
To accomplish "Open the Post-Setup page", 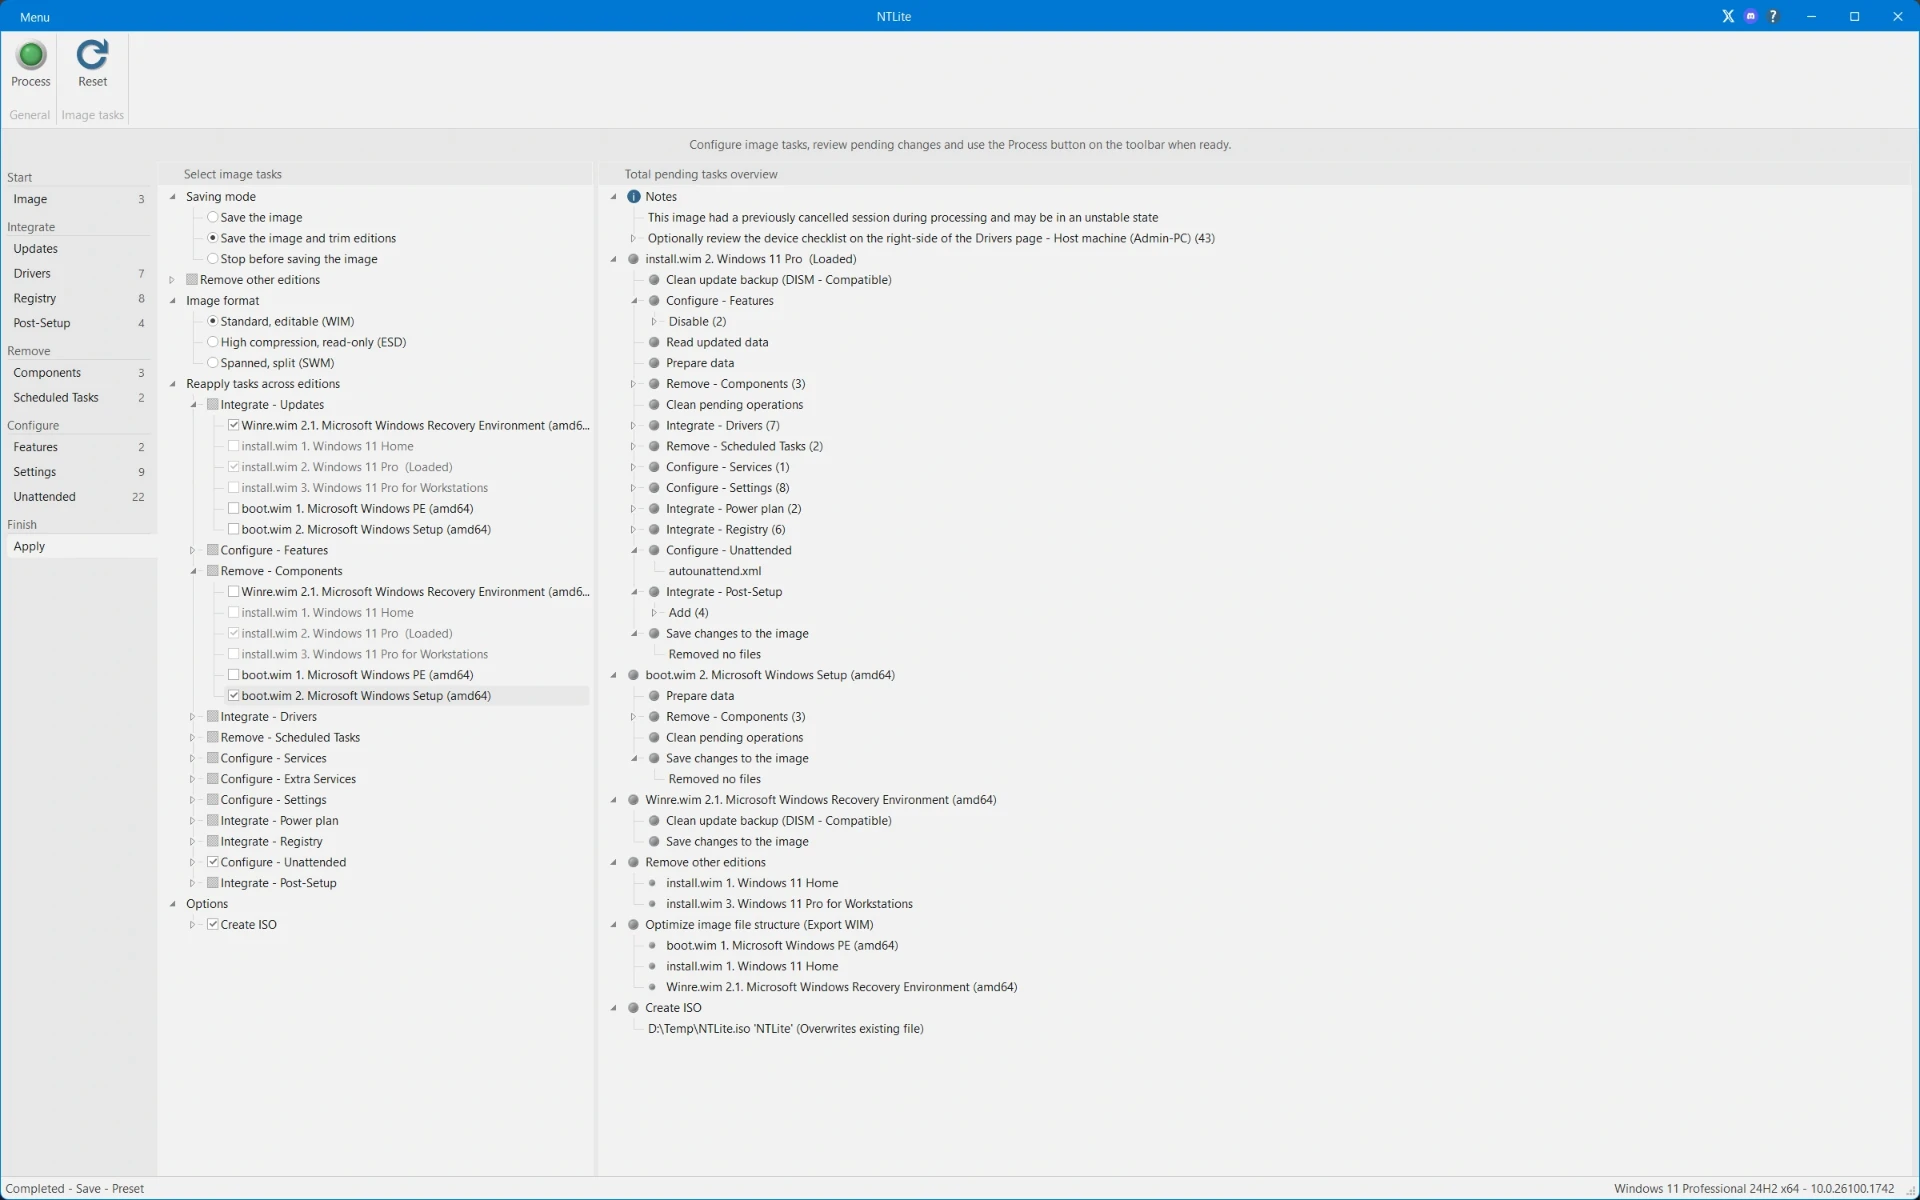I will (x=78, y=323).
